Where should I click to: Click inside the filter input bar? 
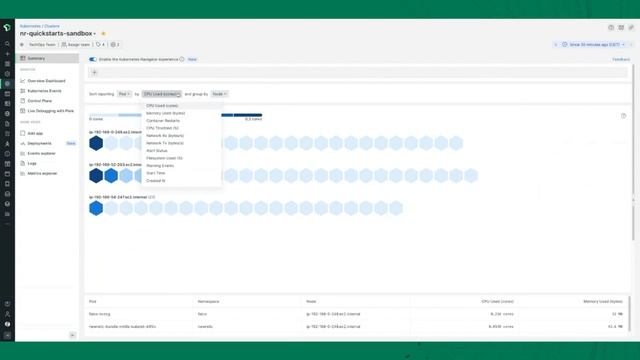point(358,73)
